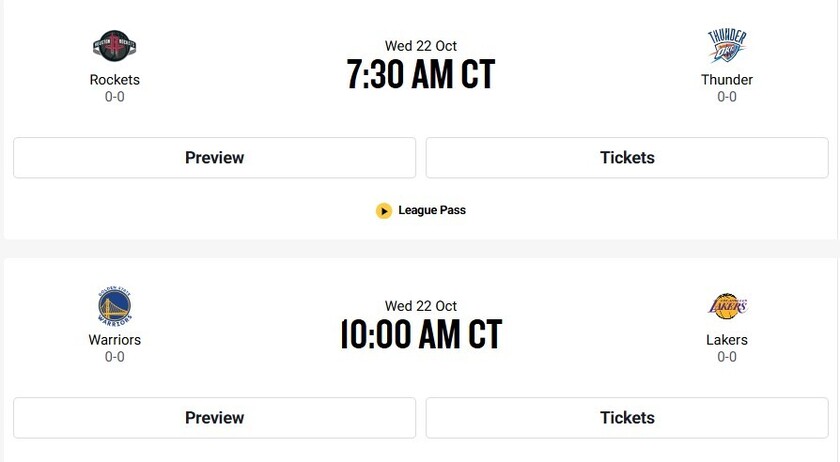840x462 pixels.
Task: Click the yellow League Pass play icon
Action: pyautogui.click(x=384, y=211)
